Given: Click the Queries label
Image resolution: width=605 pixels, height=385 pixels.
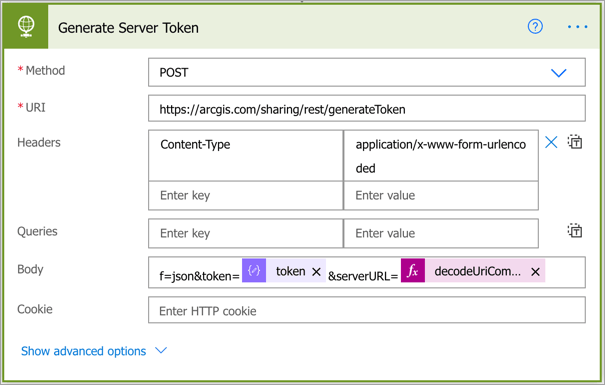Looking at the screenshot, I should coord(37,231).
